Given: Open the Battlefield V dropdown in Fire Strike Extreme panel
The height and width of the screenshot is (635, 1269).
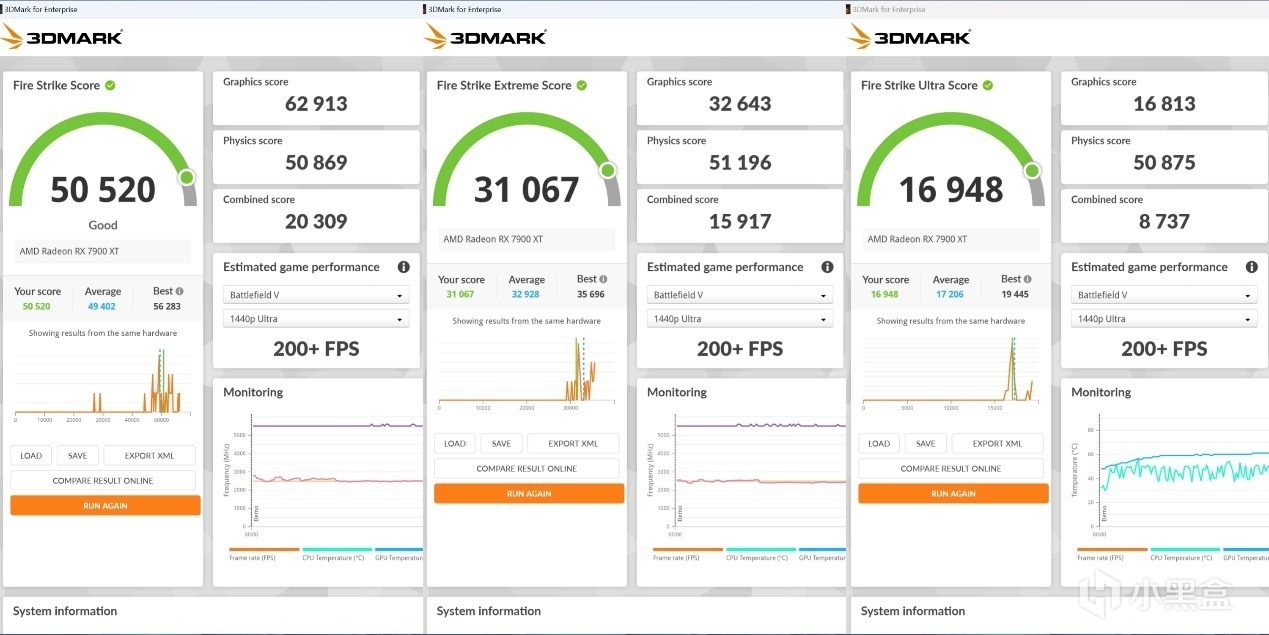Looking at the screenshot, I should (x=740, y=295).
